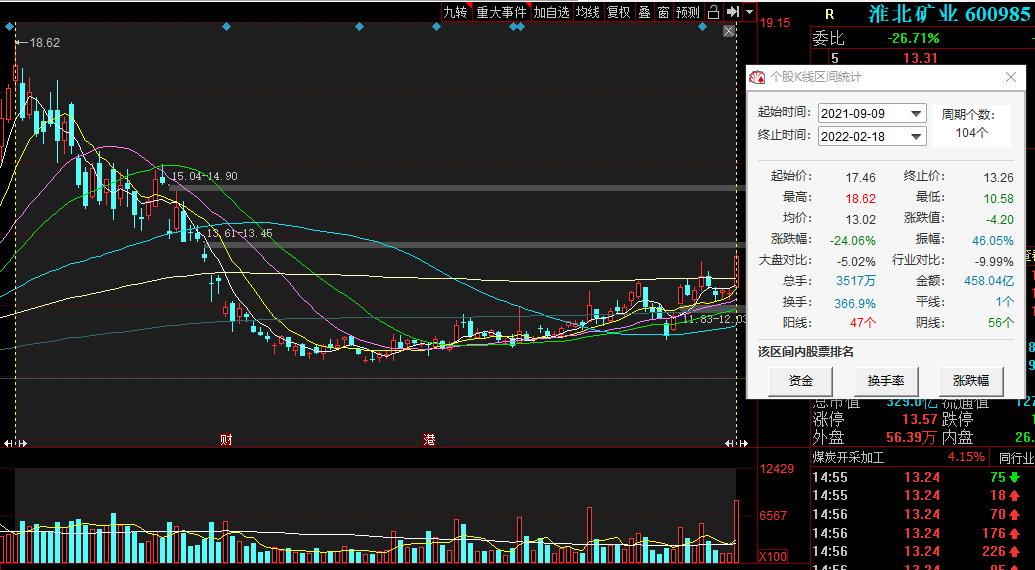The image size is (1035, 570).
Task: Expand the 起始时间 start date dropdown
Action: tap(915, 114)
